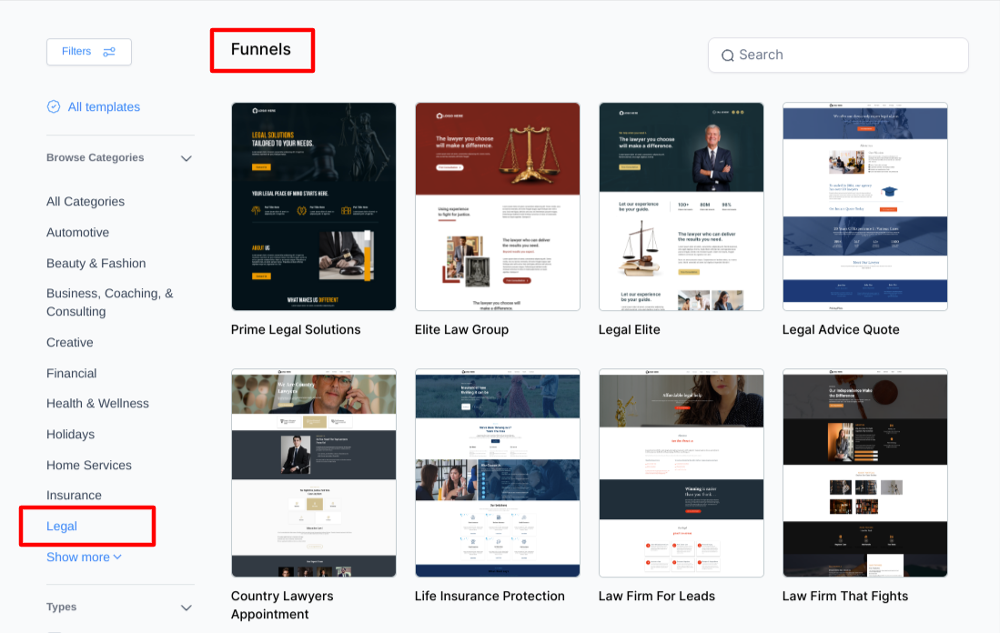1000x633 pixels.
Task: Select All templates link
Action: click(104, 107)
